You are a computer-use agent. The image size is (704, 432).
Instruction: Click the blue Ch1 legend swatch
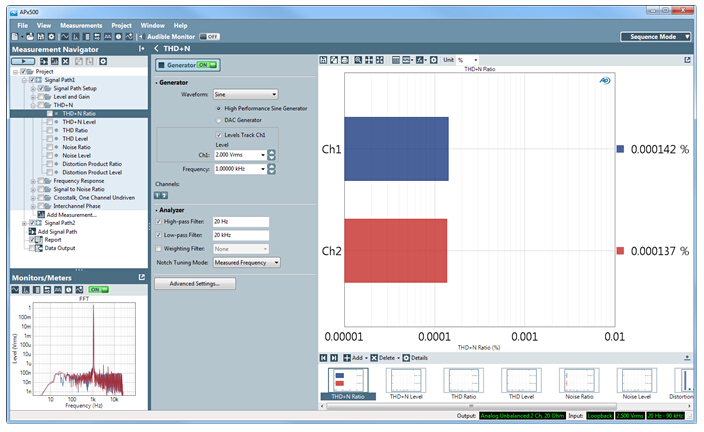620,149
